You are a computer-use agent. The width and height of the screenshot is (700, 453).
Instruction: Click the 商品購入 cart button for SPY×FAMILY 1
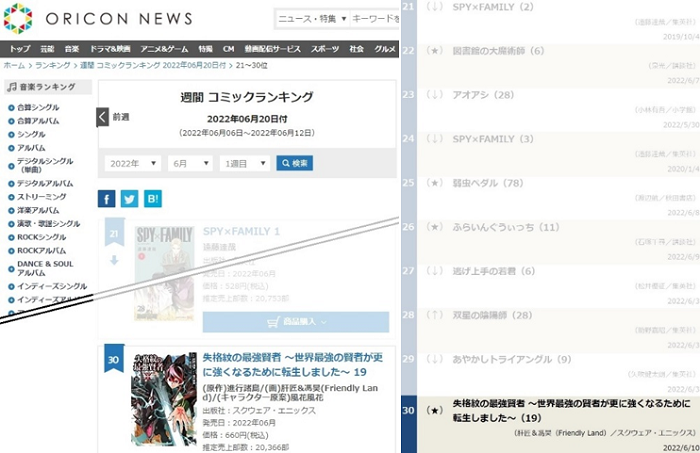coord(296,322)
